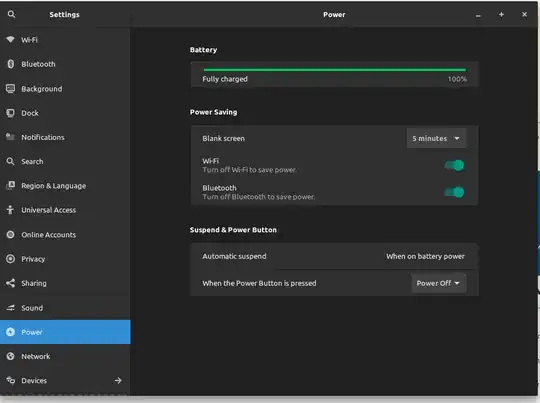Open Network settings panel
The height and width of the screenshot is (403, 540).
tap(65, 356)
